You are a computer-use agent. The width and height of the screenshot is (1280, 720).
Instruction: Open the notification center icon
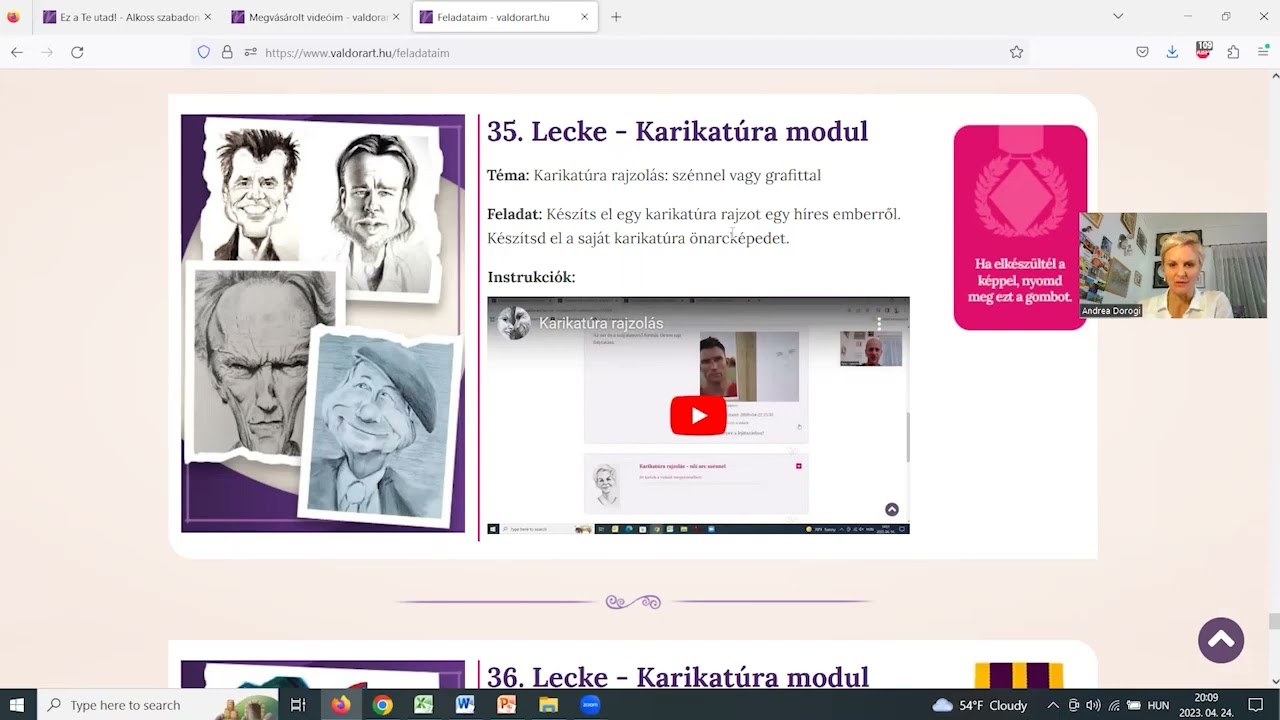pyautogui.click(x=1256, y=705)
